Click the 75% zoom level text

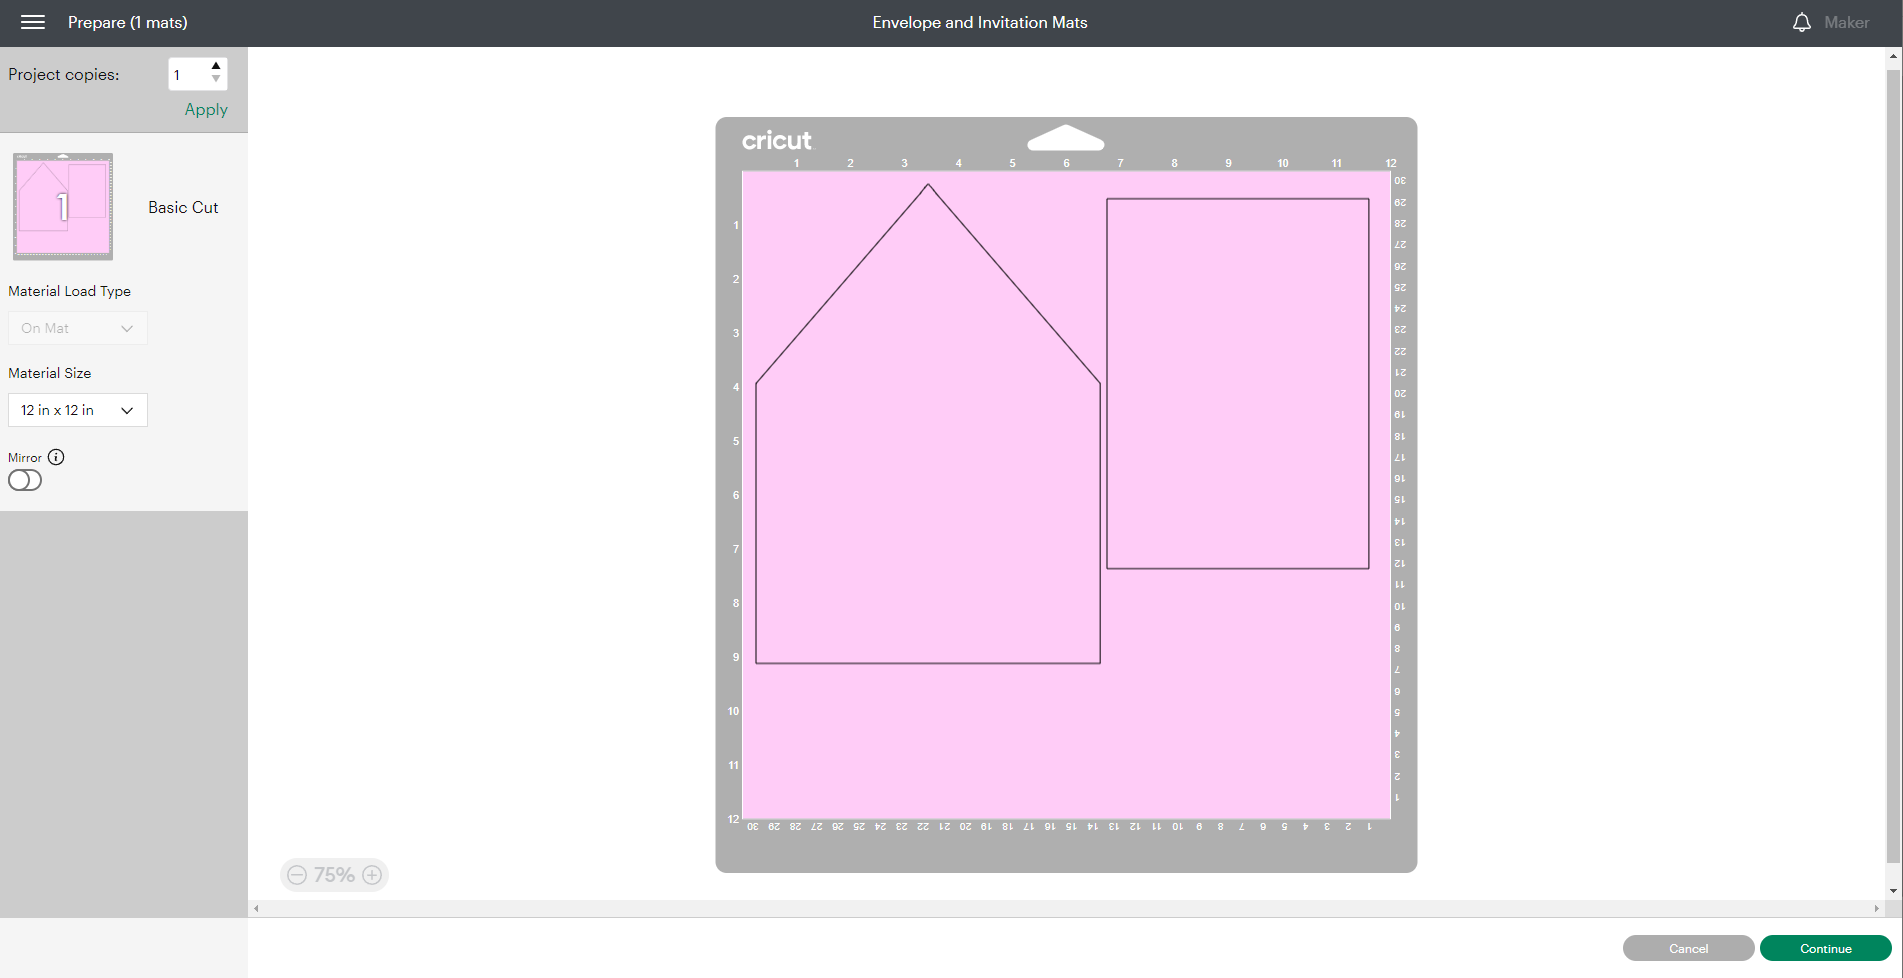[334, 875]
